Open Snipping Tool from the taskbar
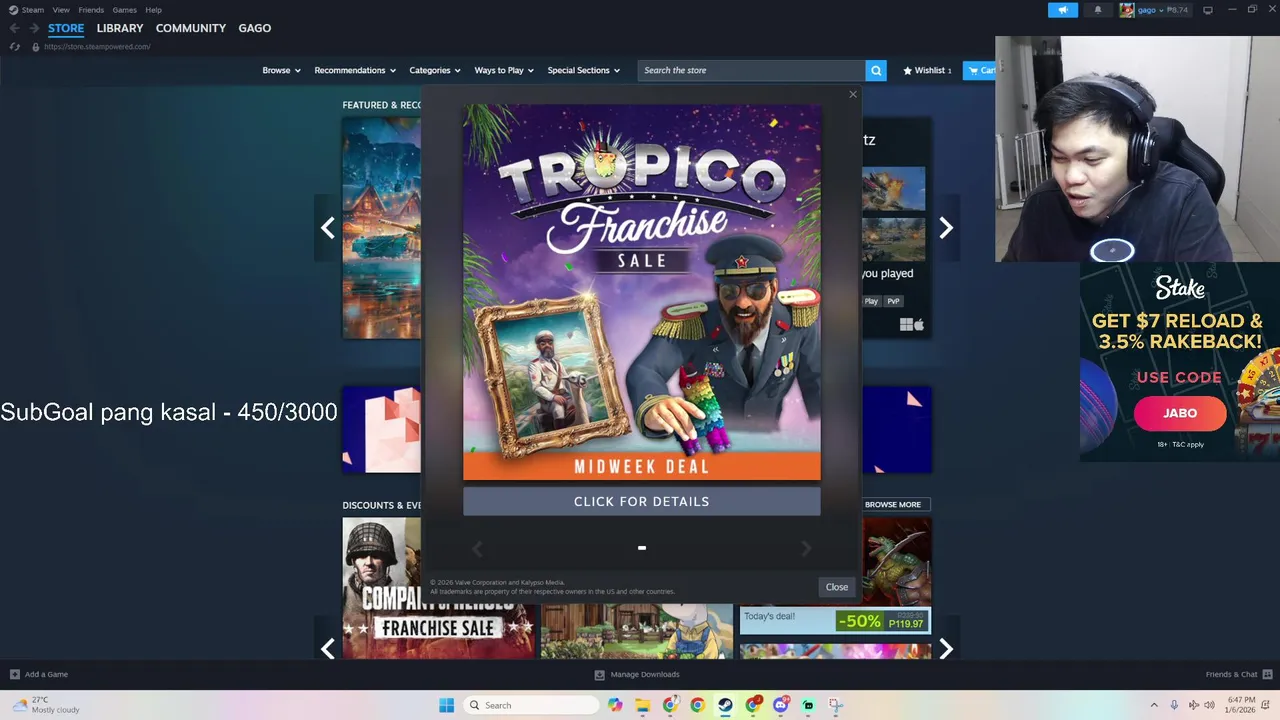 tap(836, 705)
